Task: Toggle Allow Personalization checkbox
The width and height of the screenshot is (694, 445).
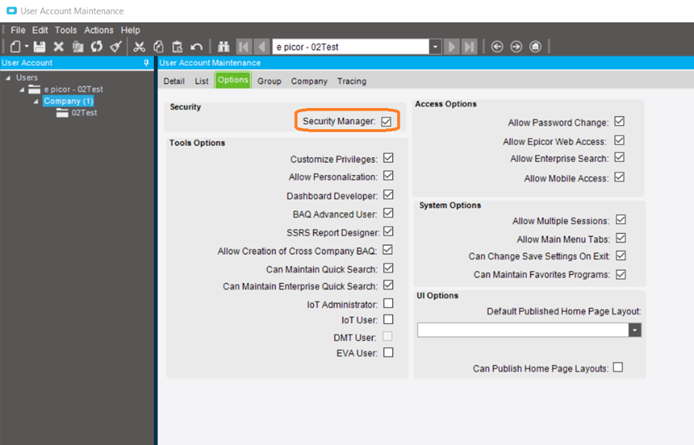Action: [x=388, y=176]
